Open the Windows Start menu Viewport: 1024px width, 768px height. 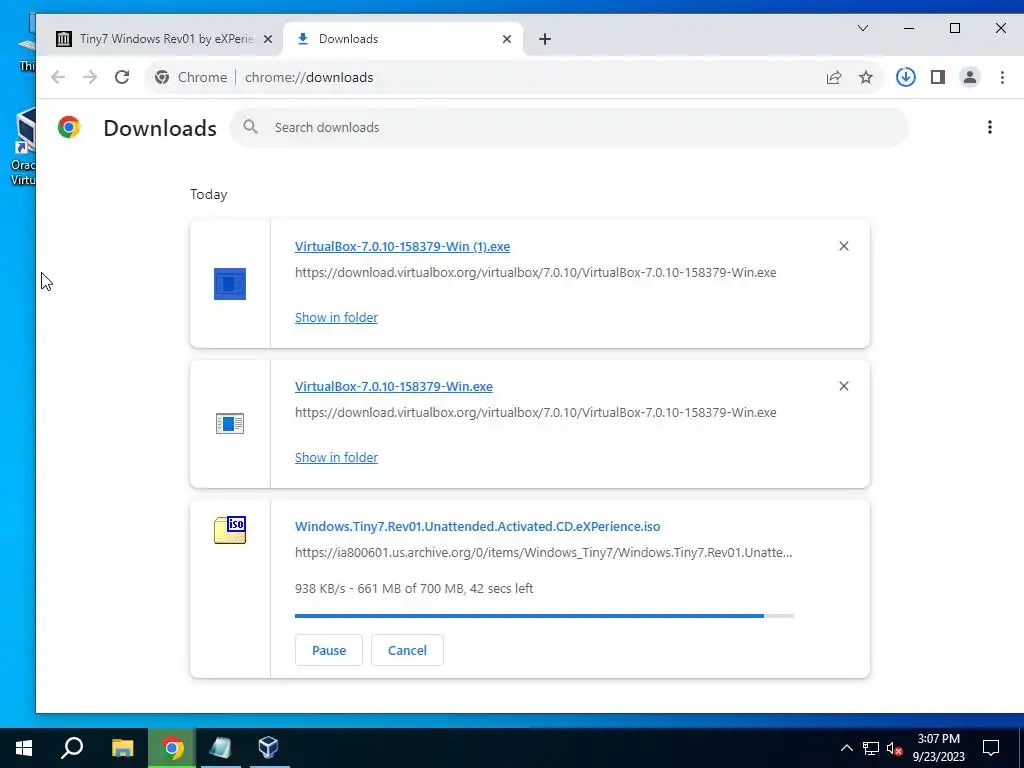pos(24,748)
